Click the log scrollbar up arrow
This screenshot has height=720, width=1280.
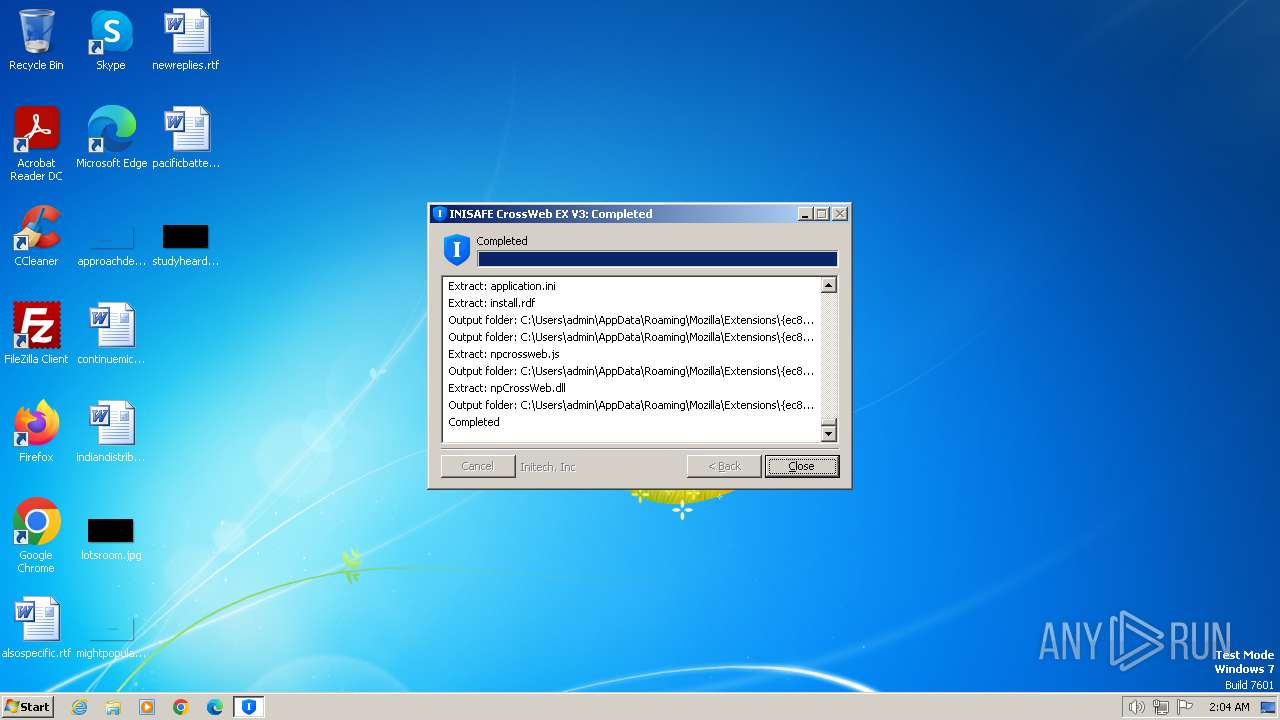(x=828, y=285)
